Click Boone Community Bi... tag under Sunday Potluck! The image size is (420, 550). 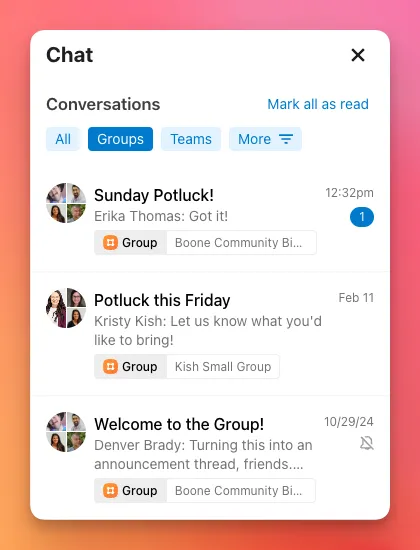(241, 242)
